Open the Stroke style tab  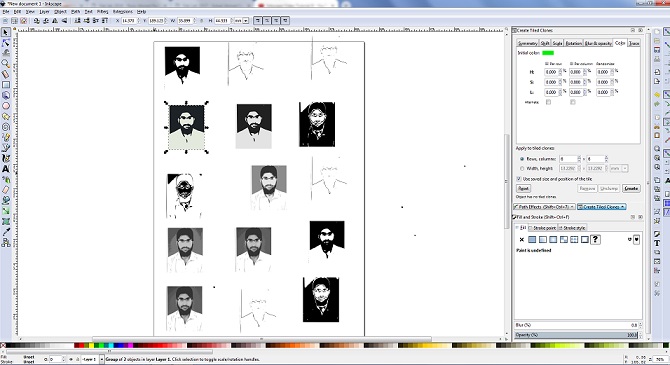coord(573,228)
